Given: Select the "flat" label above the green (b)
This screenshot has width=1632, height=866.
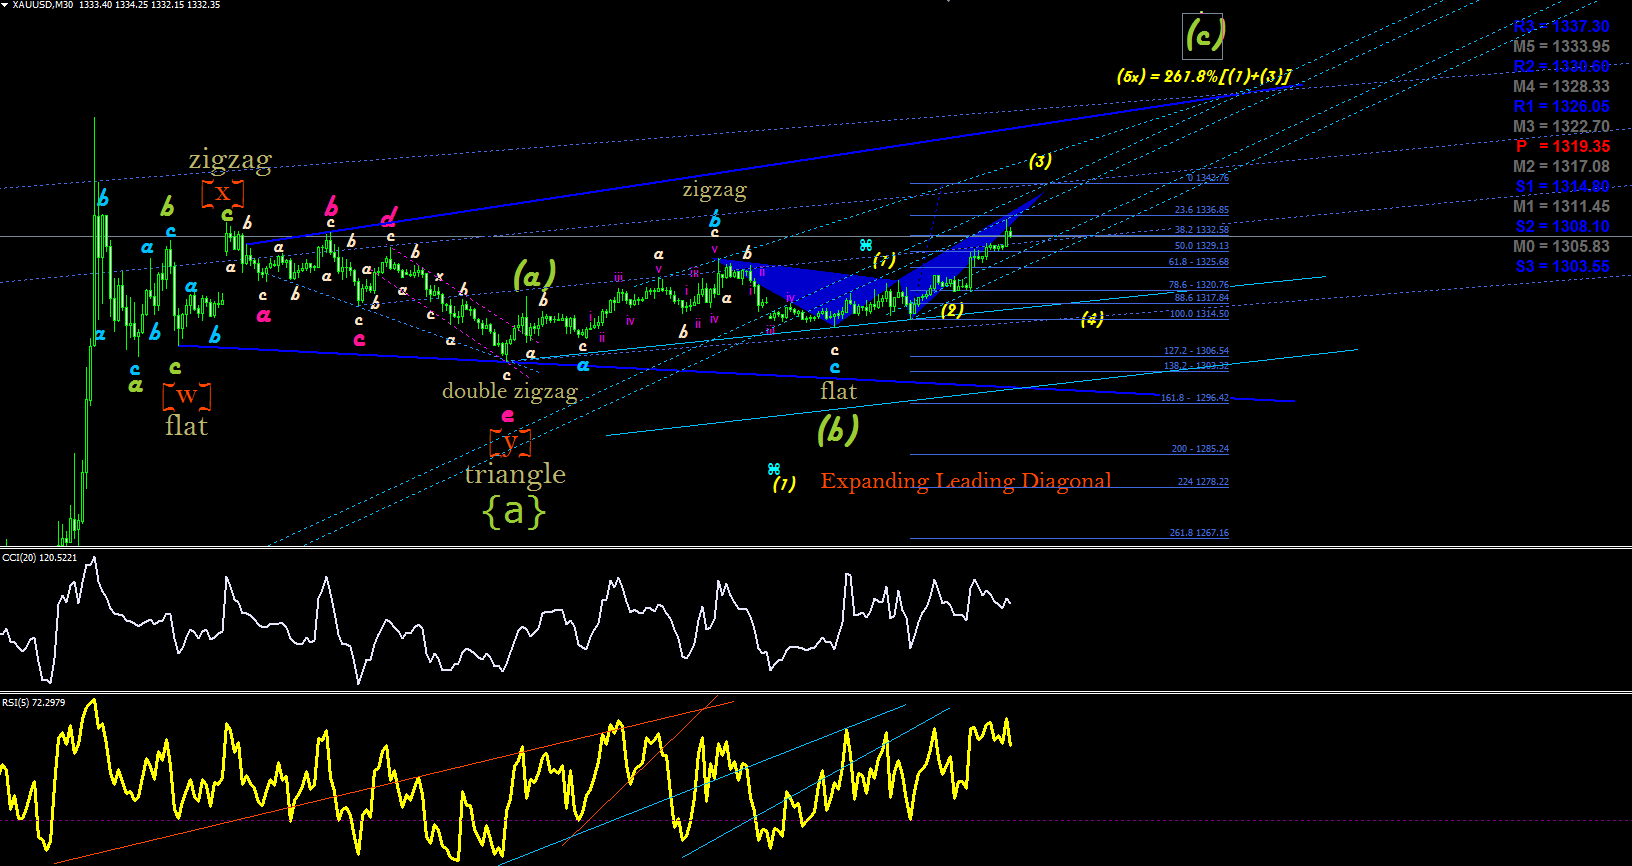Looking at the screenshot, I should pos(838,391).
